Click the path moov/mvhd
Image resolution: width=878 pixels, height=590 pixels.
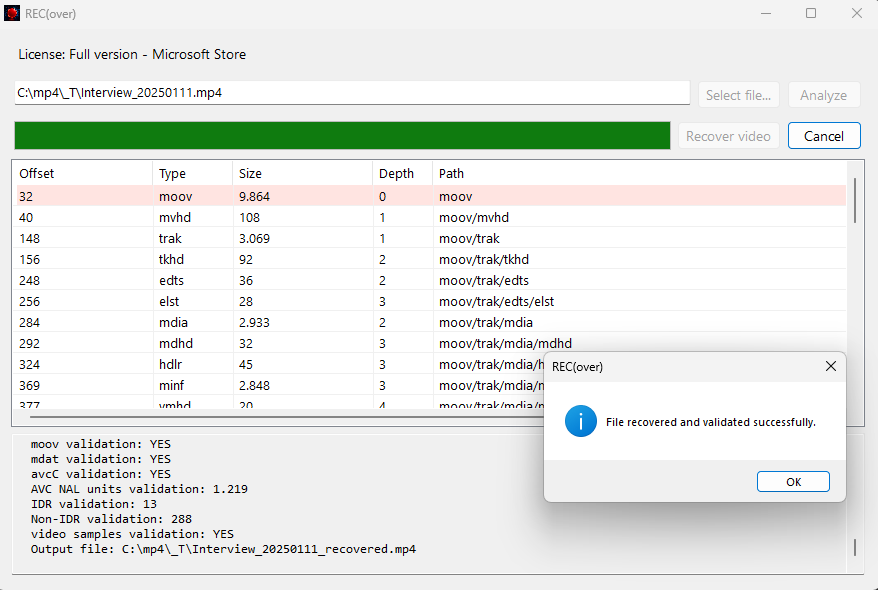474,217
